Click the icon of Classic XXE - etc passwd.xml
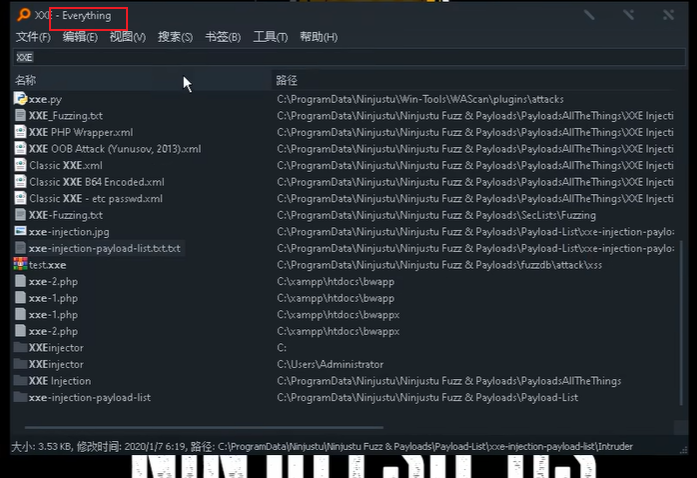This screenshot has height=478, width=697. click(x=20, y=198)
